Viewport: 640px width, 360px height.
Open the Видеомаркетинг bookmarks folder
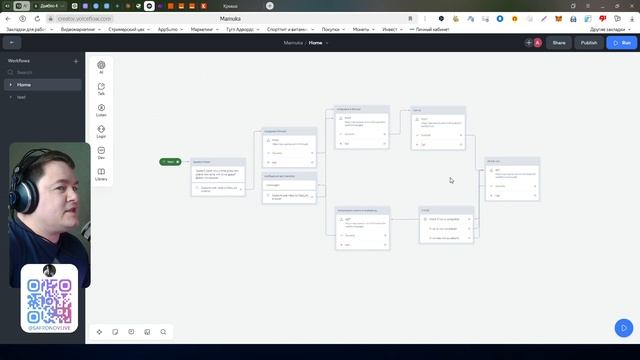click(x=80, y=29)
